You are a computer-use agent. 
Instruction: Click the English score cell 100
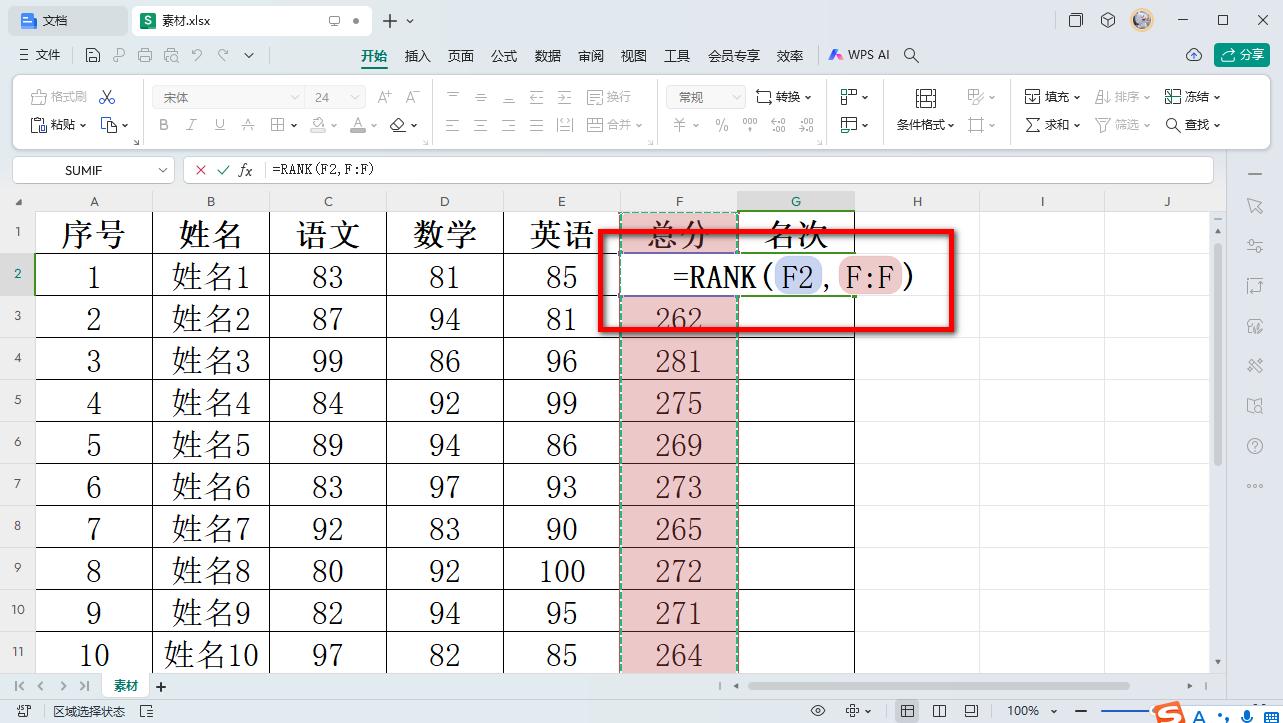(x=562, y=570)
